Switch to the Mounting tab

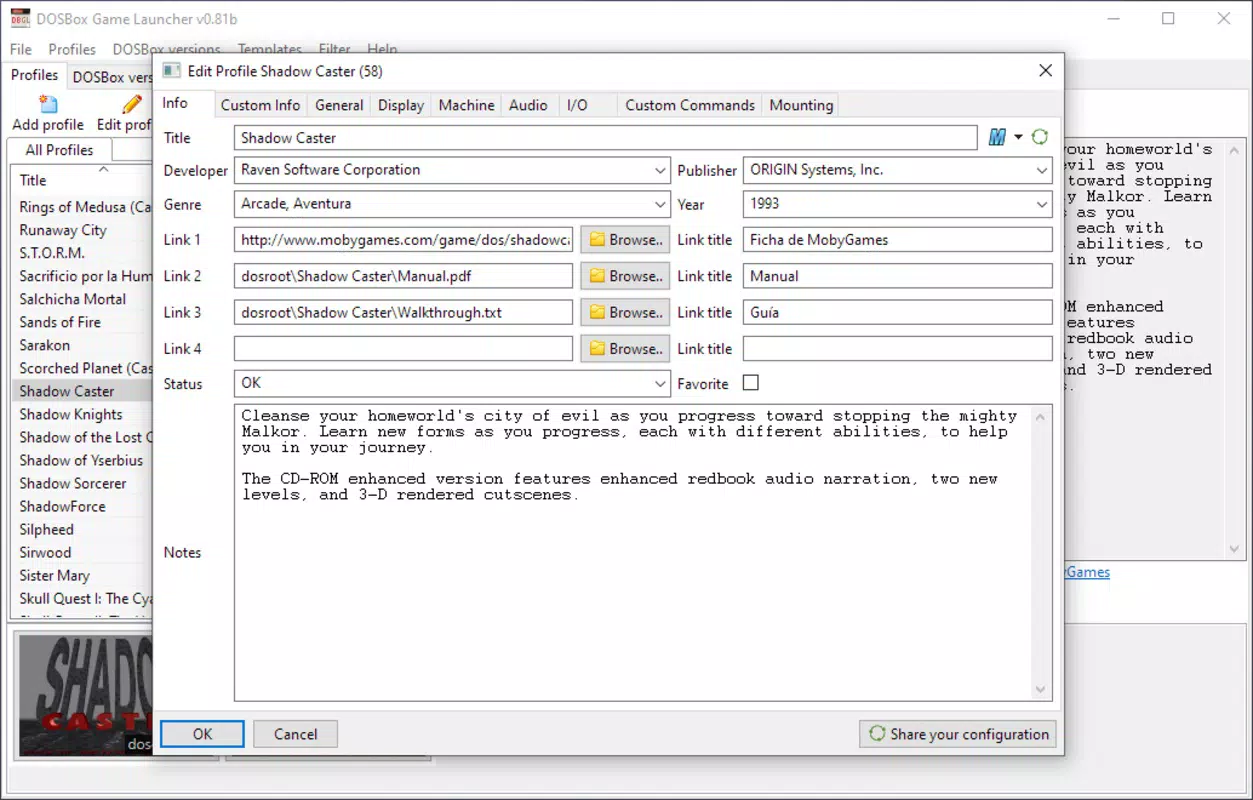tap(801, 105)
